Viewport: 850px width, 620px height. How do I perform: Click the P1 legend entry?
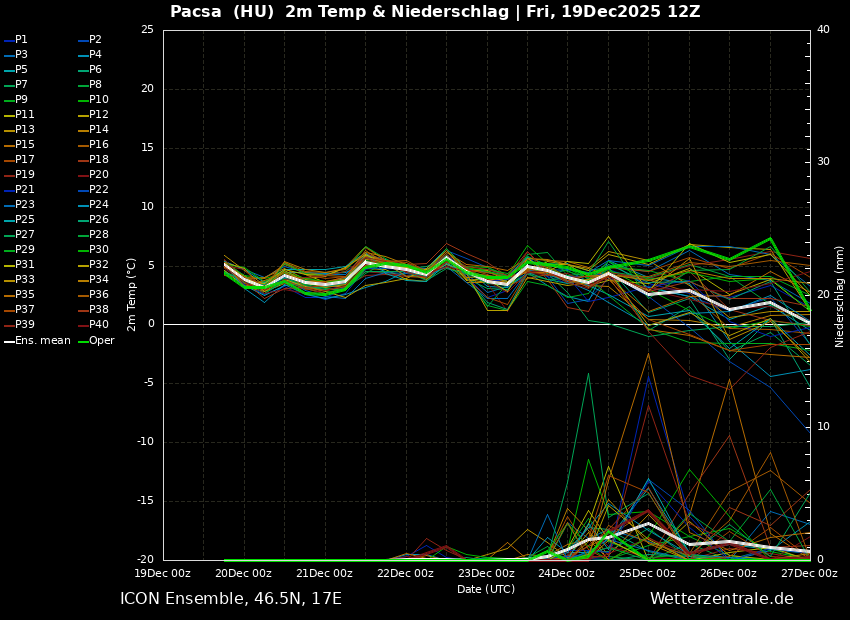(21, 40)
